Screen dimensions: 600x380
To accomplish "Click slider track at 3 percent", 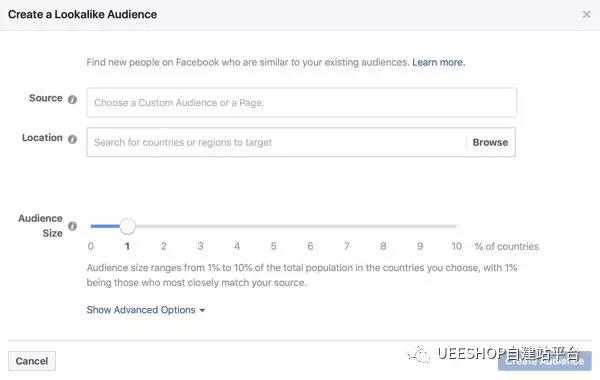I will click(x=201, y=226).
